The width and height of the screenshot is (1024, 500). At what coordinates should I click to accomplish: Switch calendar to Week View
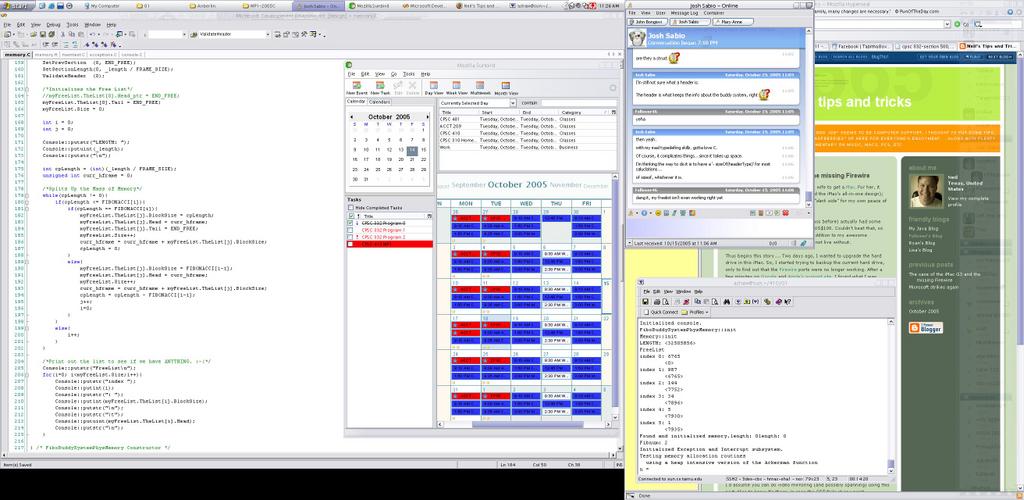tap(459, 89)
